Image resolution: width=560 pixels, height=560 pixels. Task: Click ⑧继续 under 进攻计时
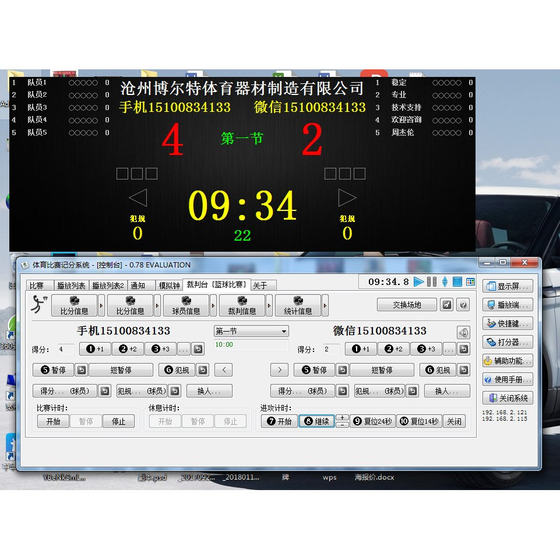[316, 421]
